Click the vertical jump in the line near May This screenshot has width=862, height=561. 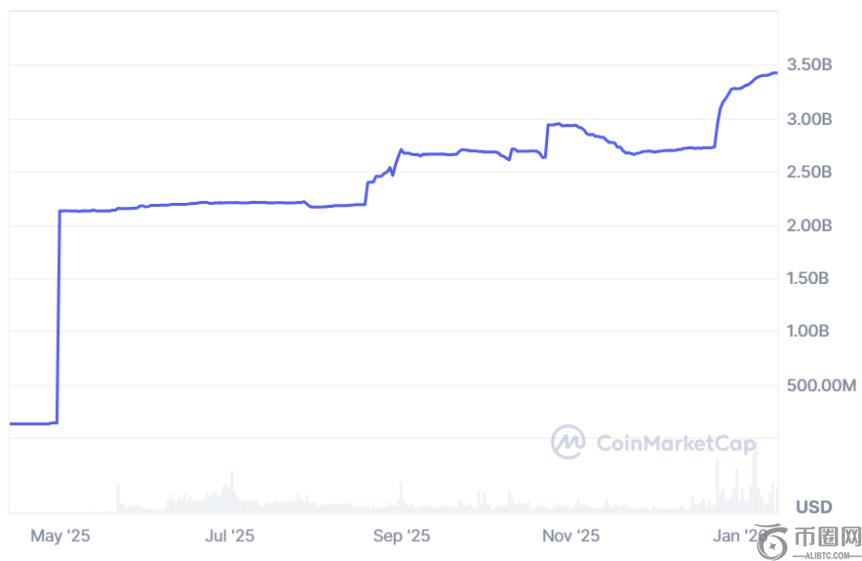[58, 320]
